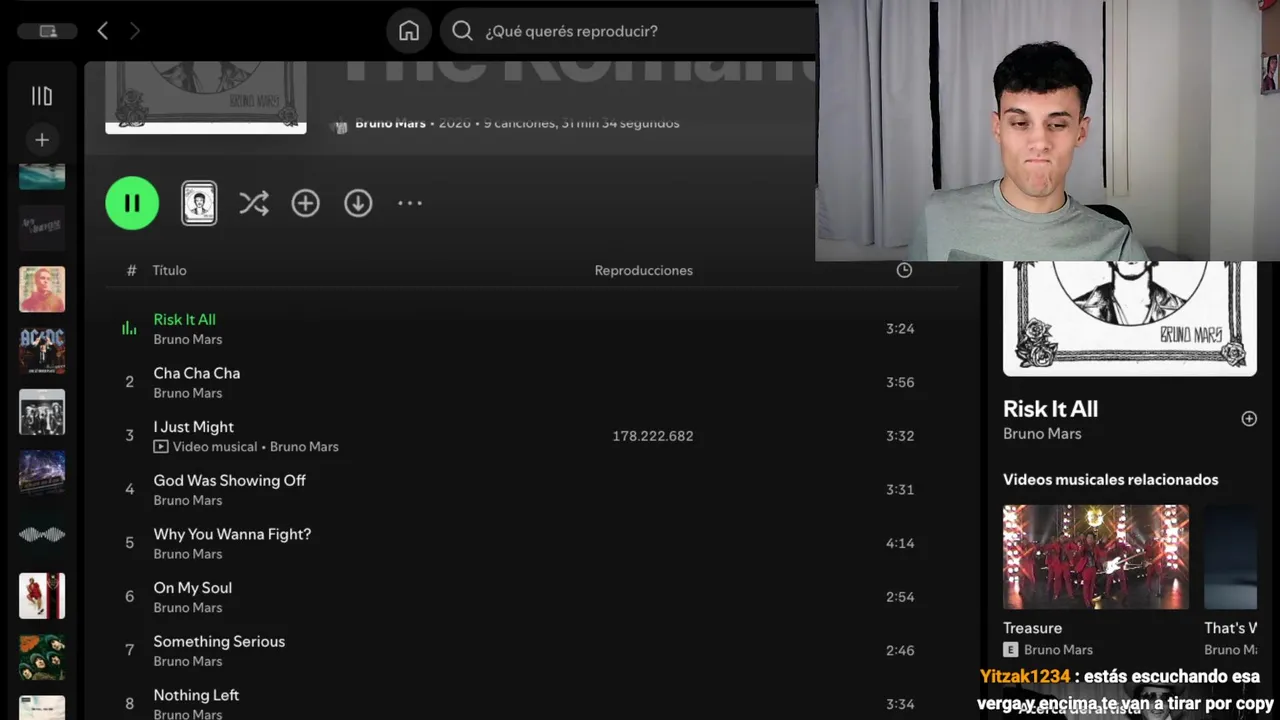Image resolution: width=1280 pixels, height=720 pixels.
Task: Open the album cover preview next to pause
Action: point(199,203)
